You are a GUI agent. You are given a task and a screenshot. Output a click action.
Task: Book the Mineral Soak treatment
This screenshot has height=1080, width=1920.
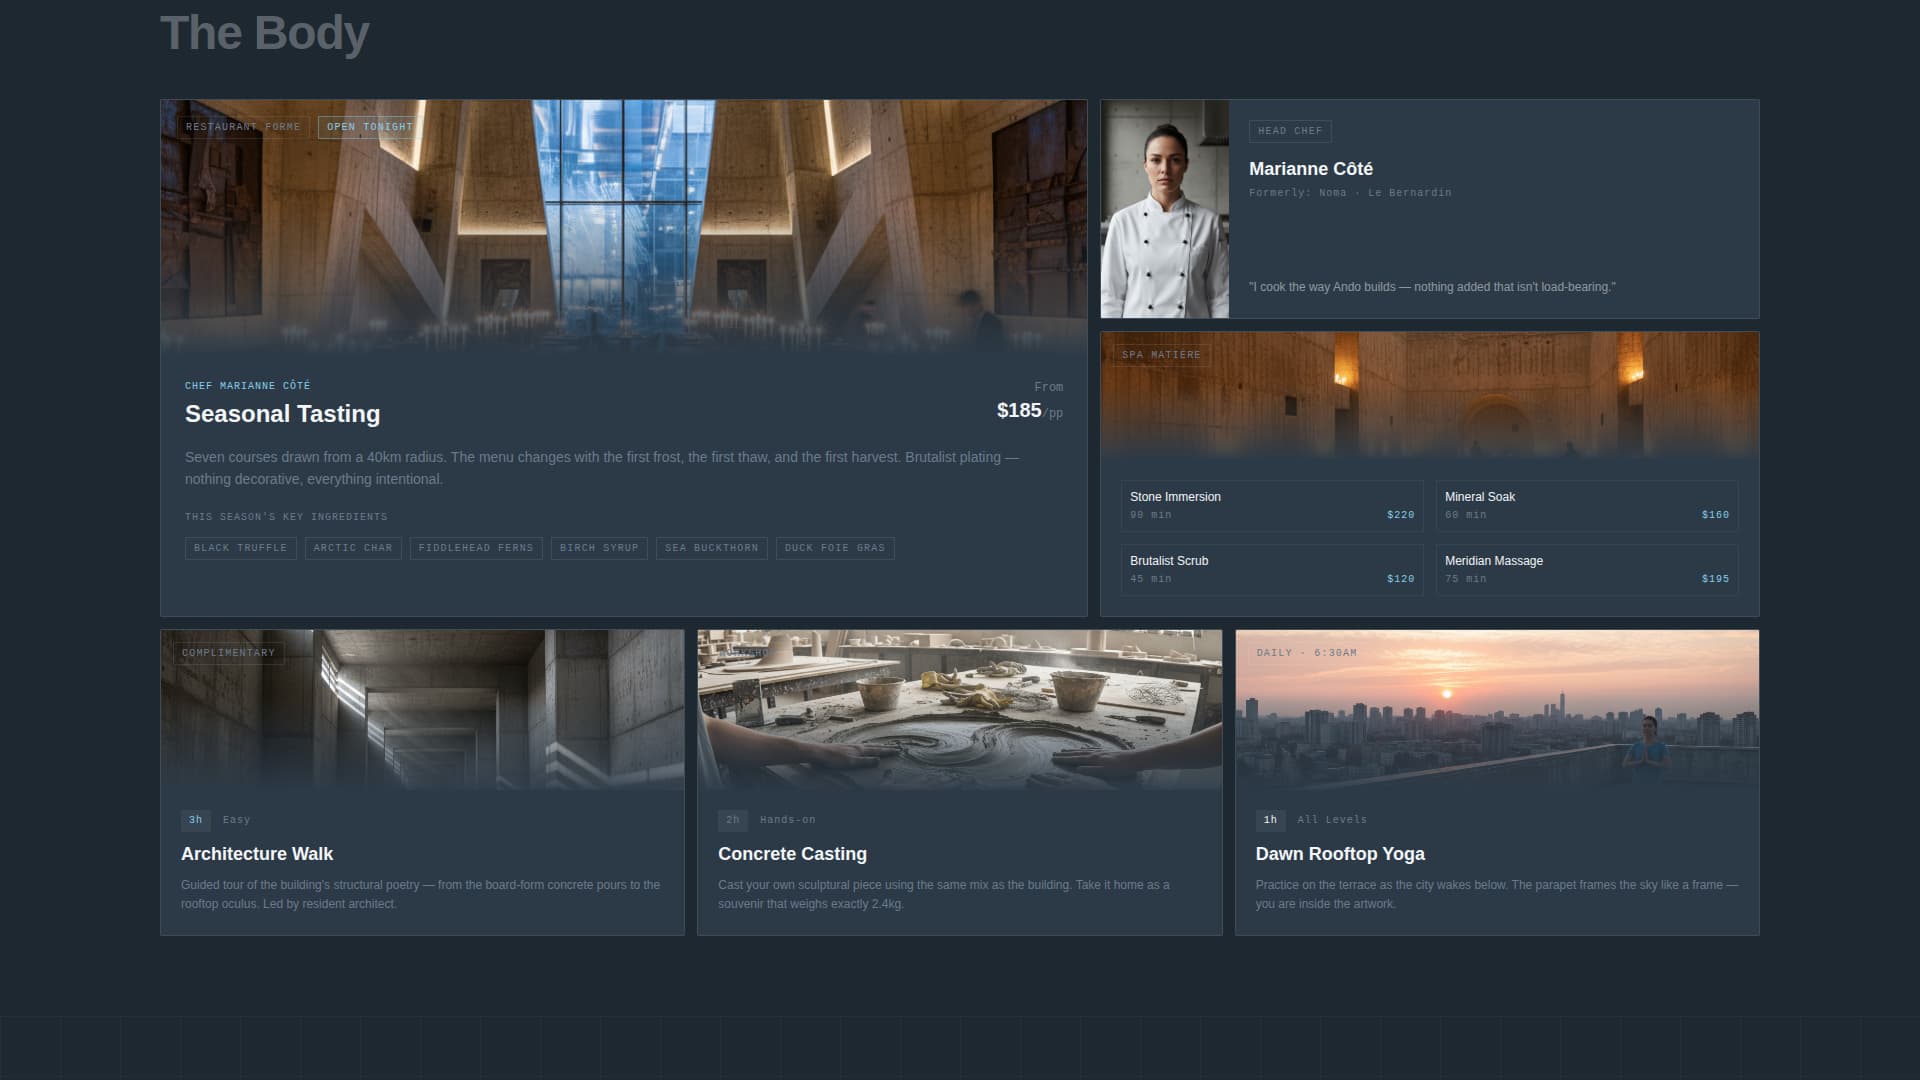point(1586,505)
